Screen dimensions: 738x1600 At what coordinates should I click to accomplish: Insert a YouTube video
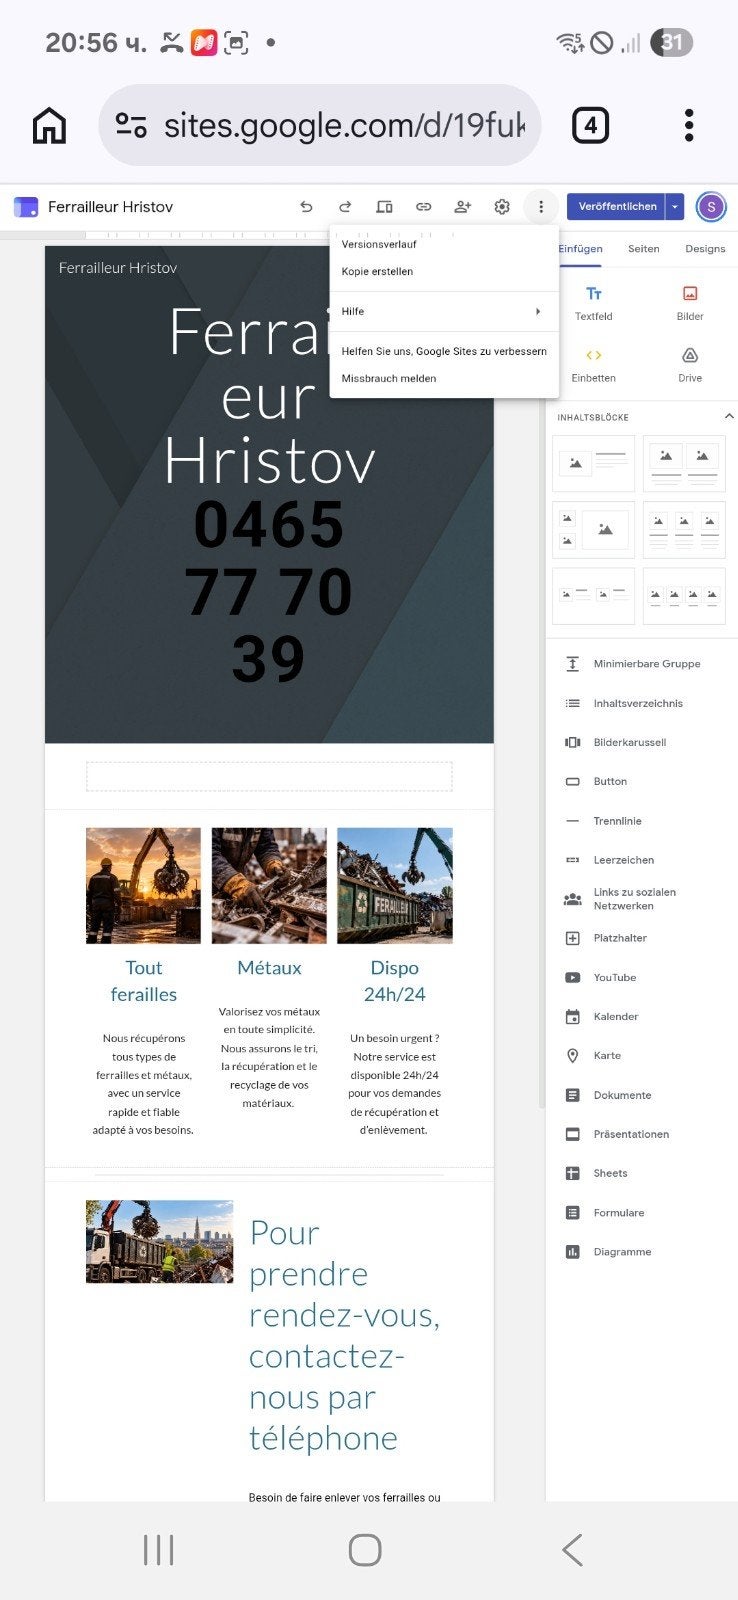click(x=642, y=977)
